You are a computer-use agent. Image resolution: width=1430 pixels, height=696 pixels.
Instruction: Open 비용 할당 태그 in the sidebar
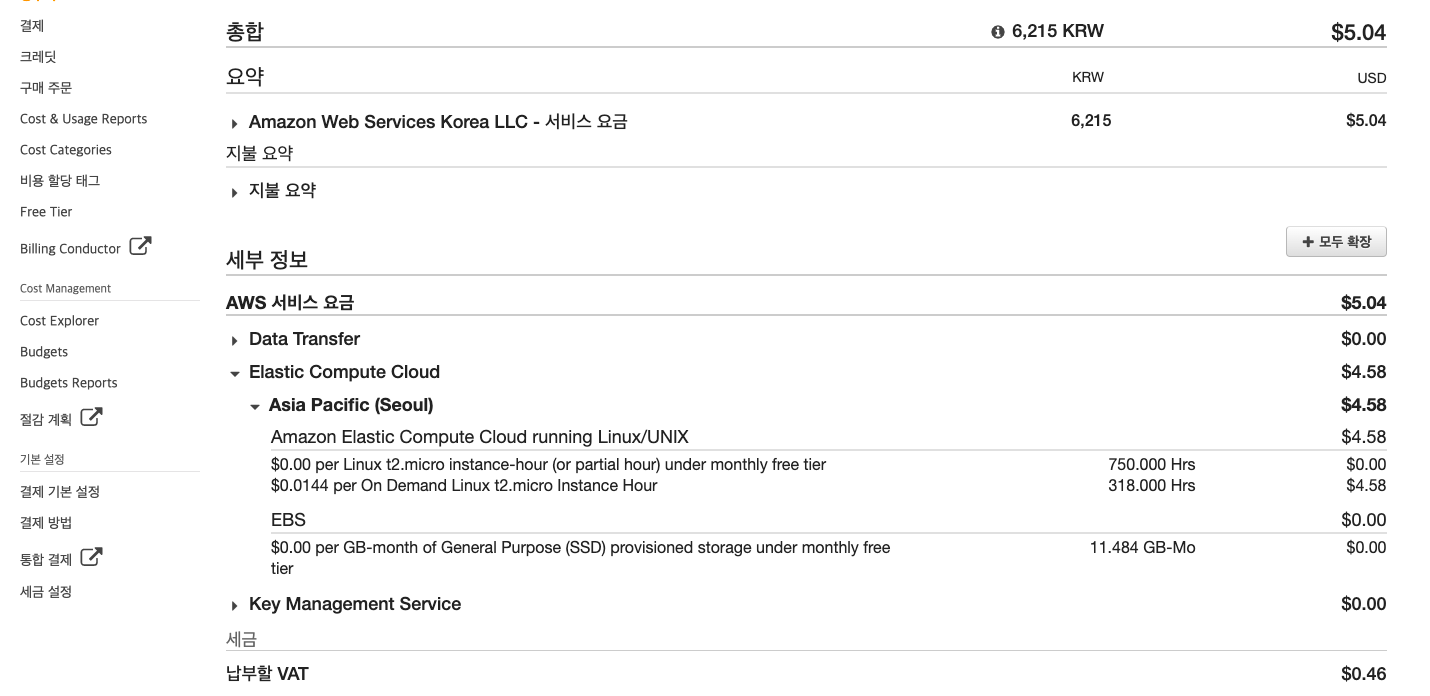point(60,181)
